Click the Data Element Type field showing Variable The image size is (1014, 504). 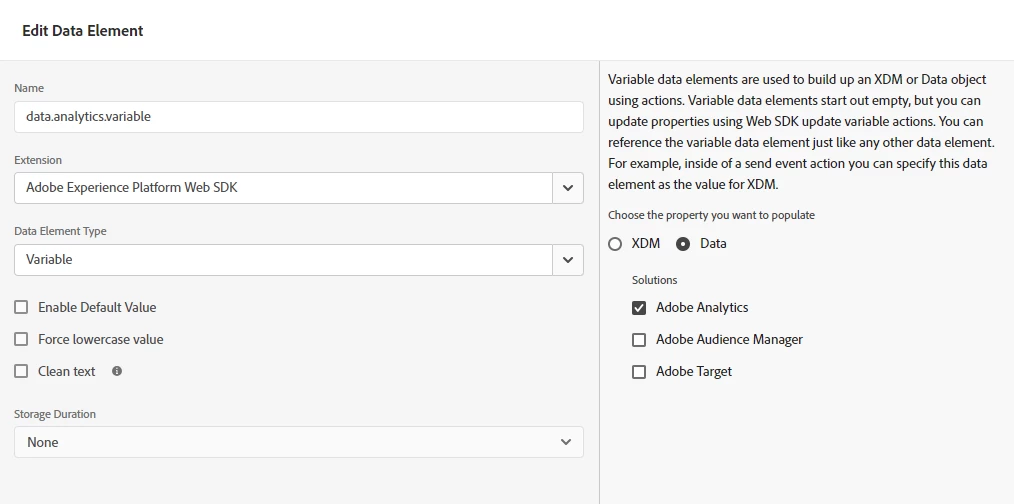tap(283, 260)
